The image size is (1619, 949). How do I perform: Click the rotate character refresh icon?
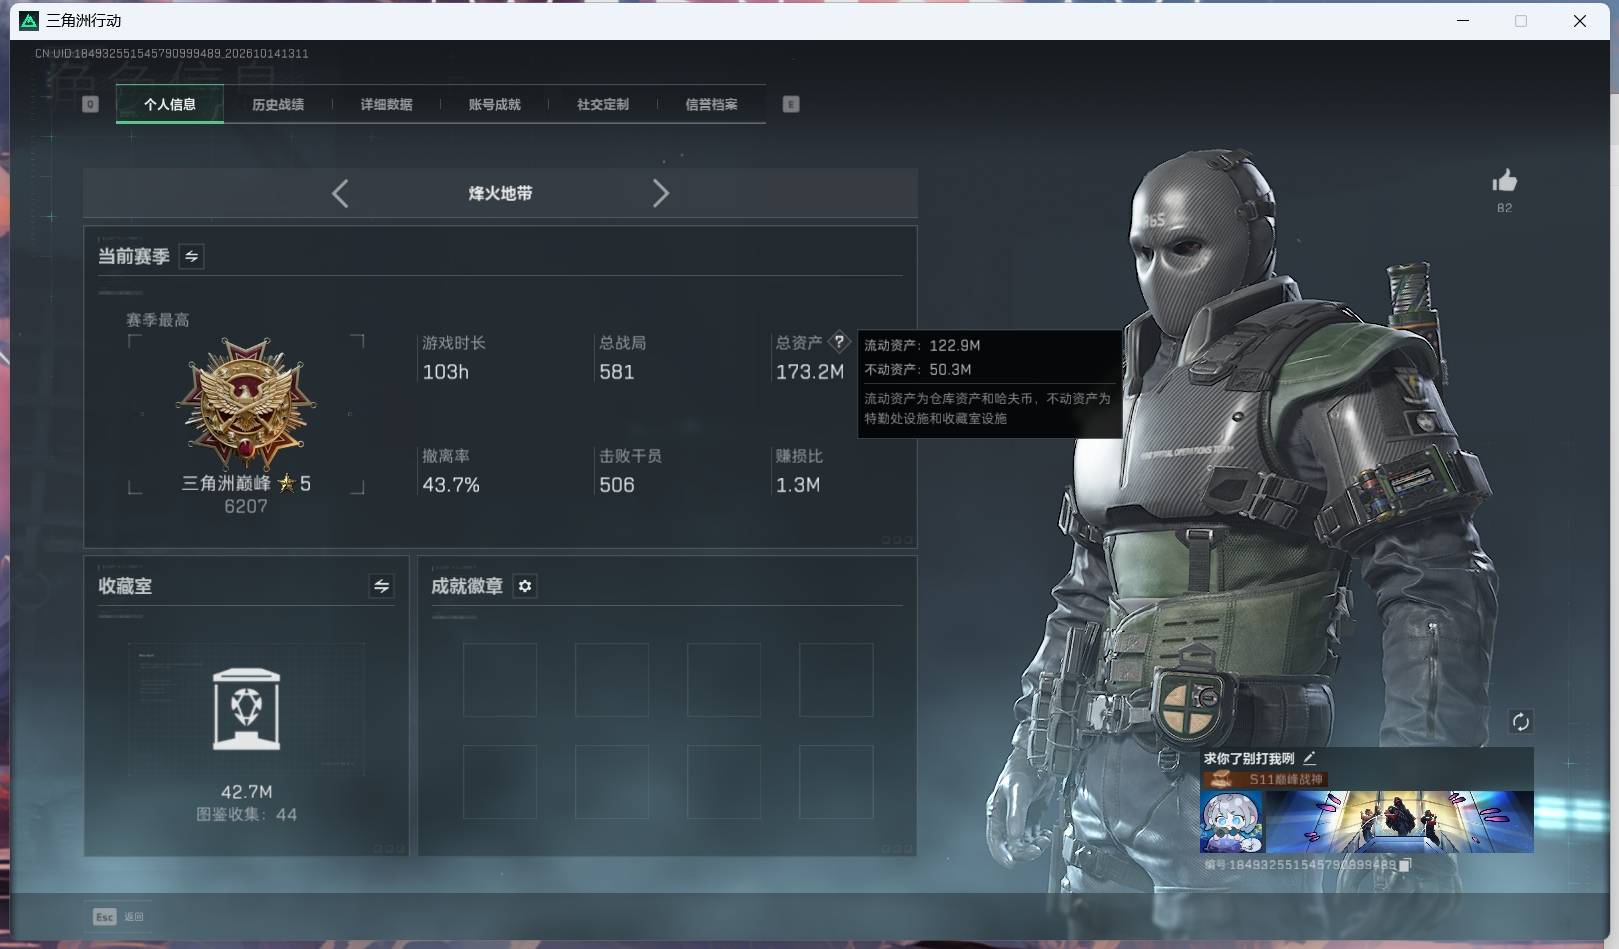coord(1520,722)
